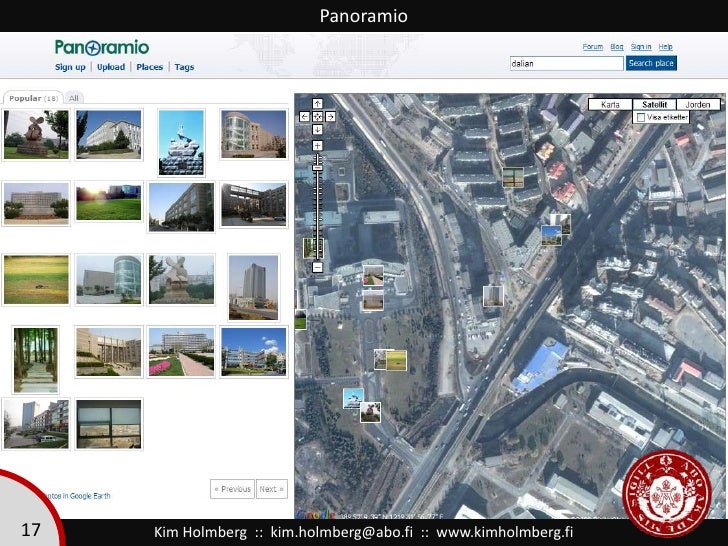Open the curved glass building thumbnail
The height and width of the screenshot is (546, 728).
tap(254, 135)
